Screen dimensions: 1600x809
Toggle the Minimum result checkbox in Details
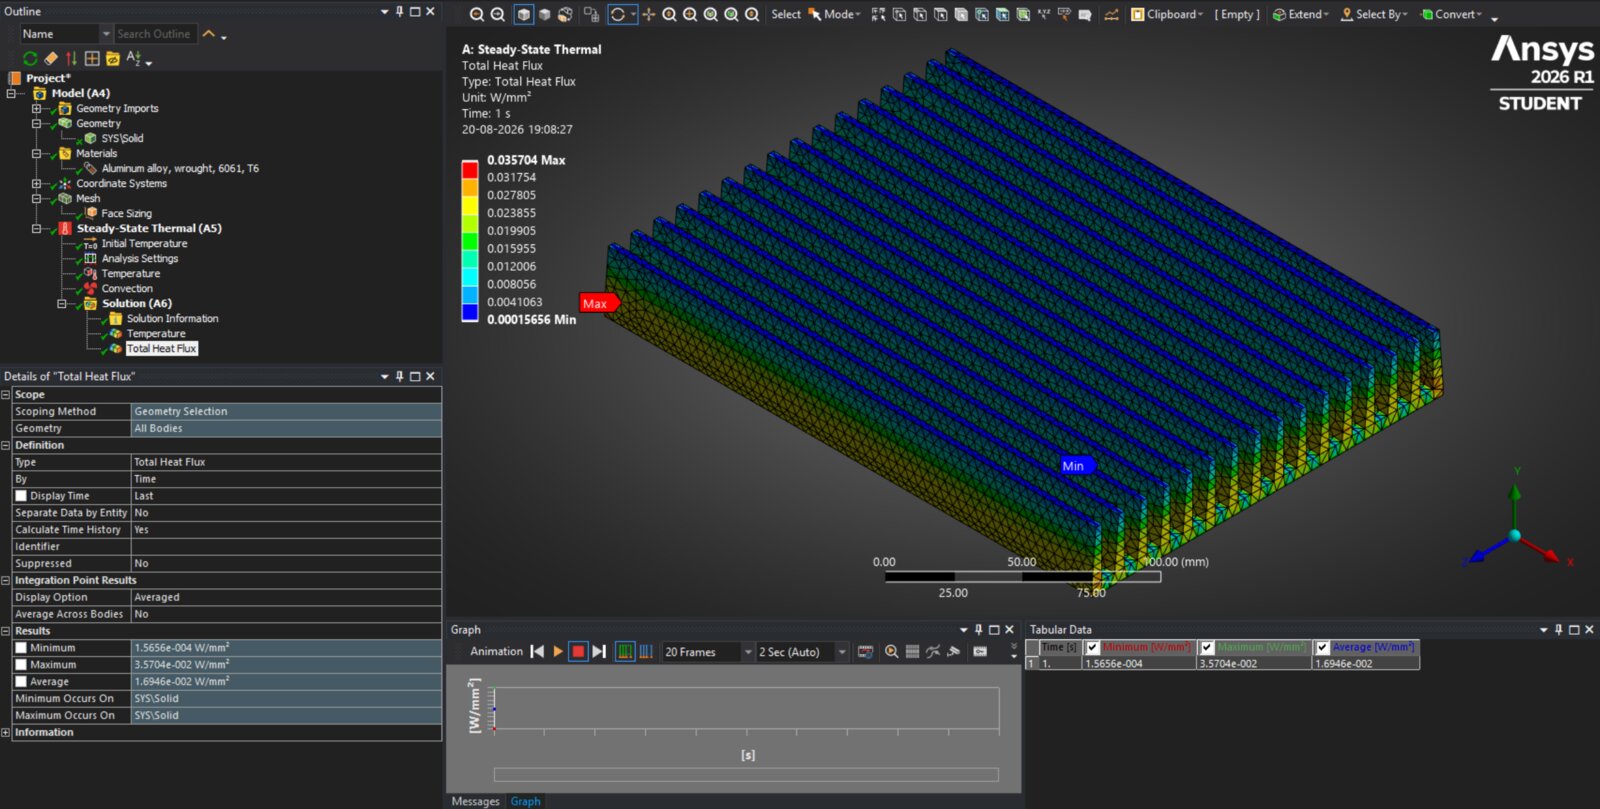pyautogui.click(x=21, y=648)
